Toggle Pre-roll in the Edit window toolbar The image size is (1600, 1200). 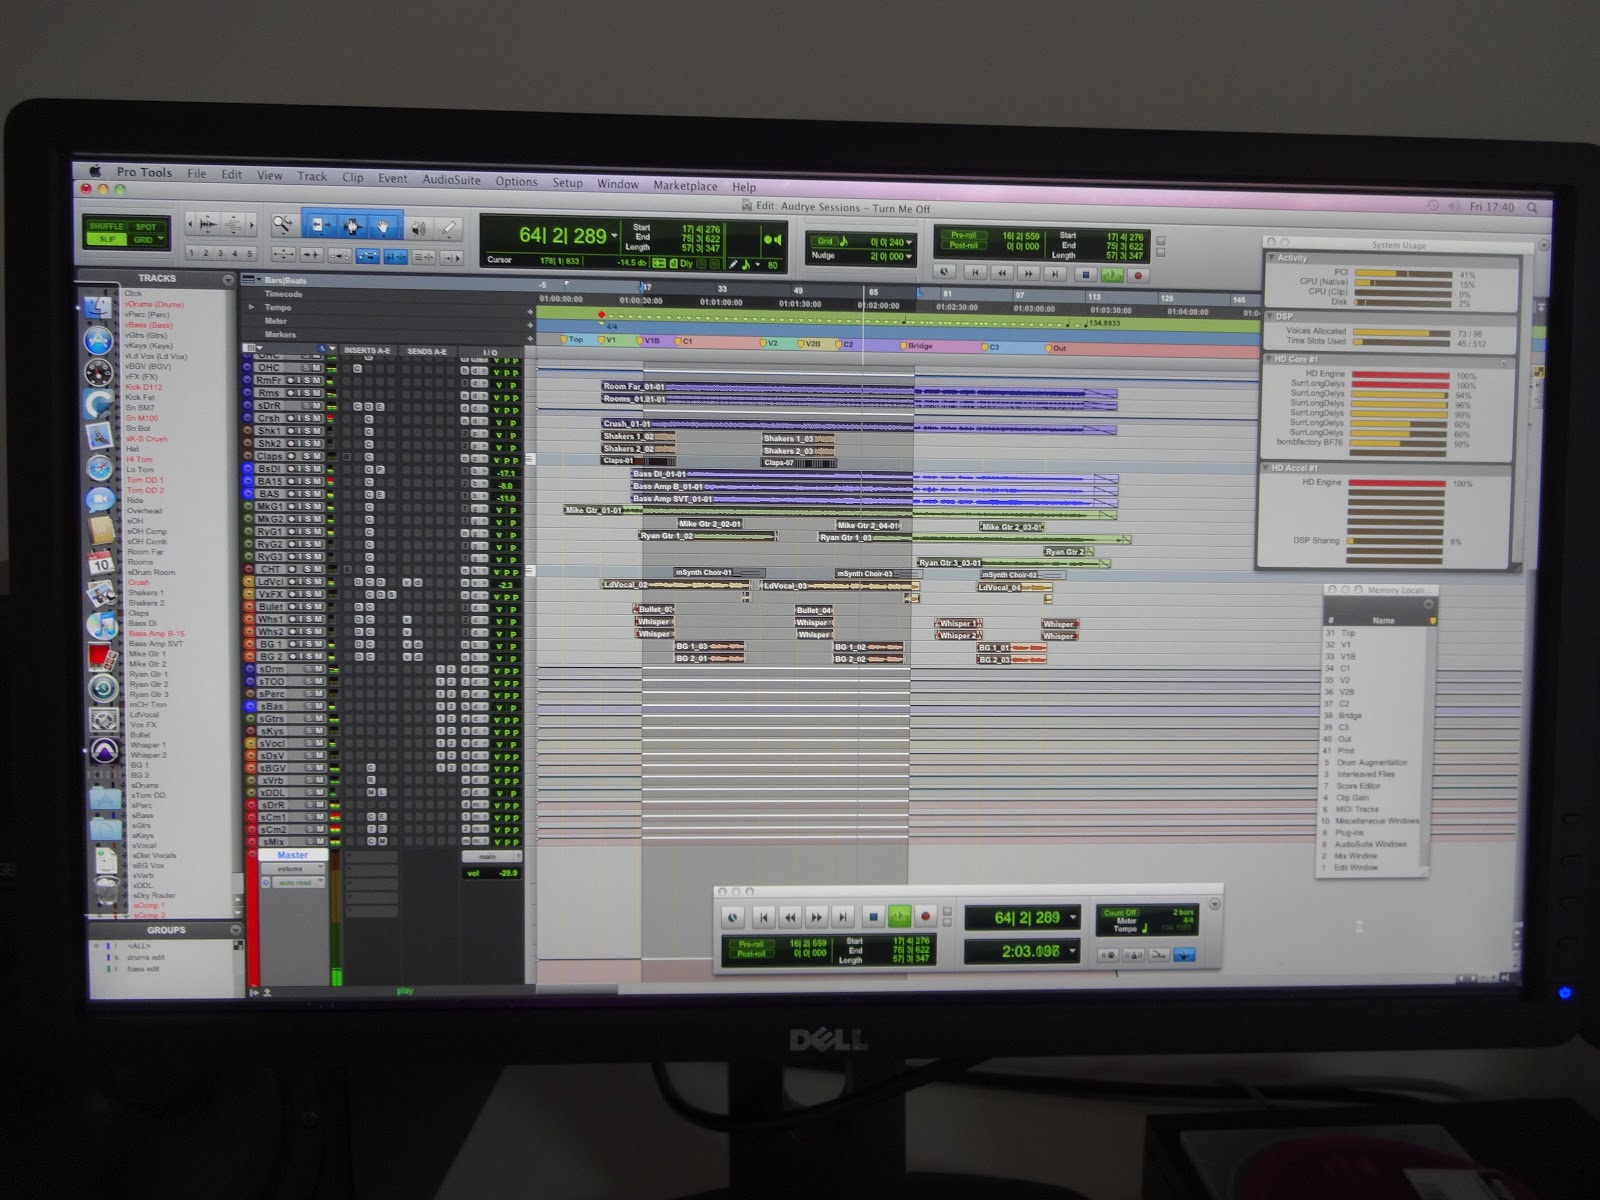point(963,235)
